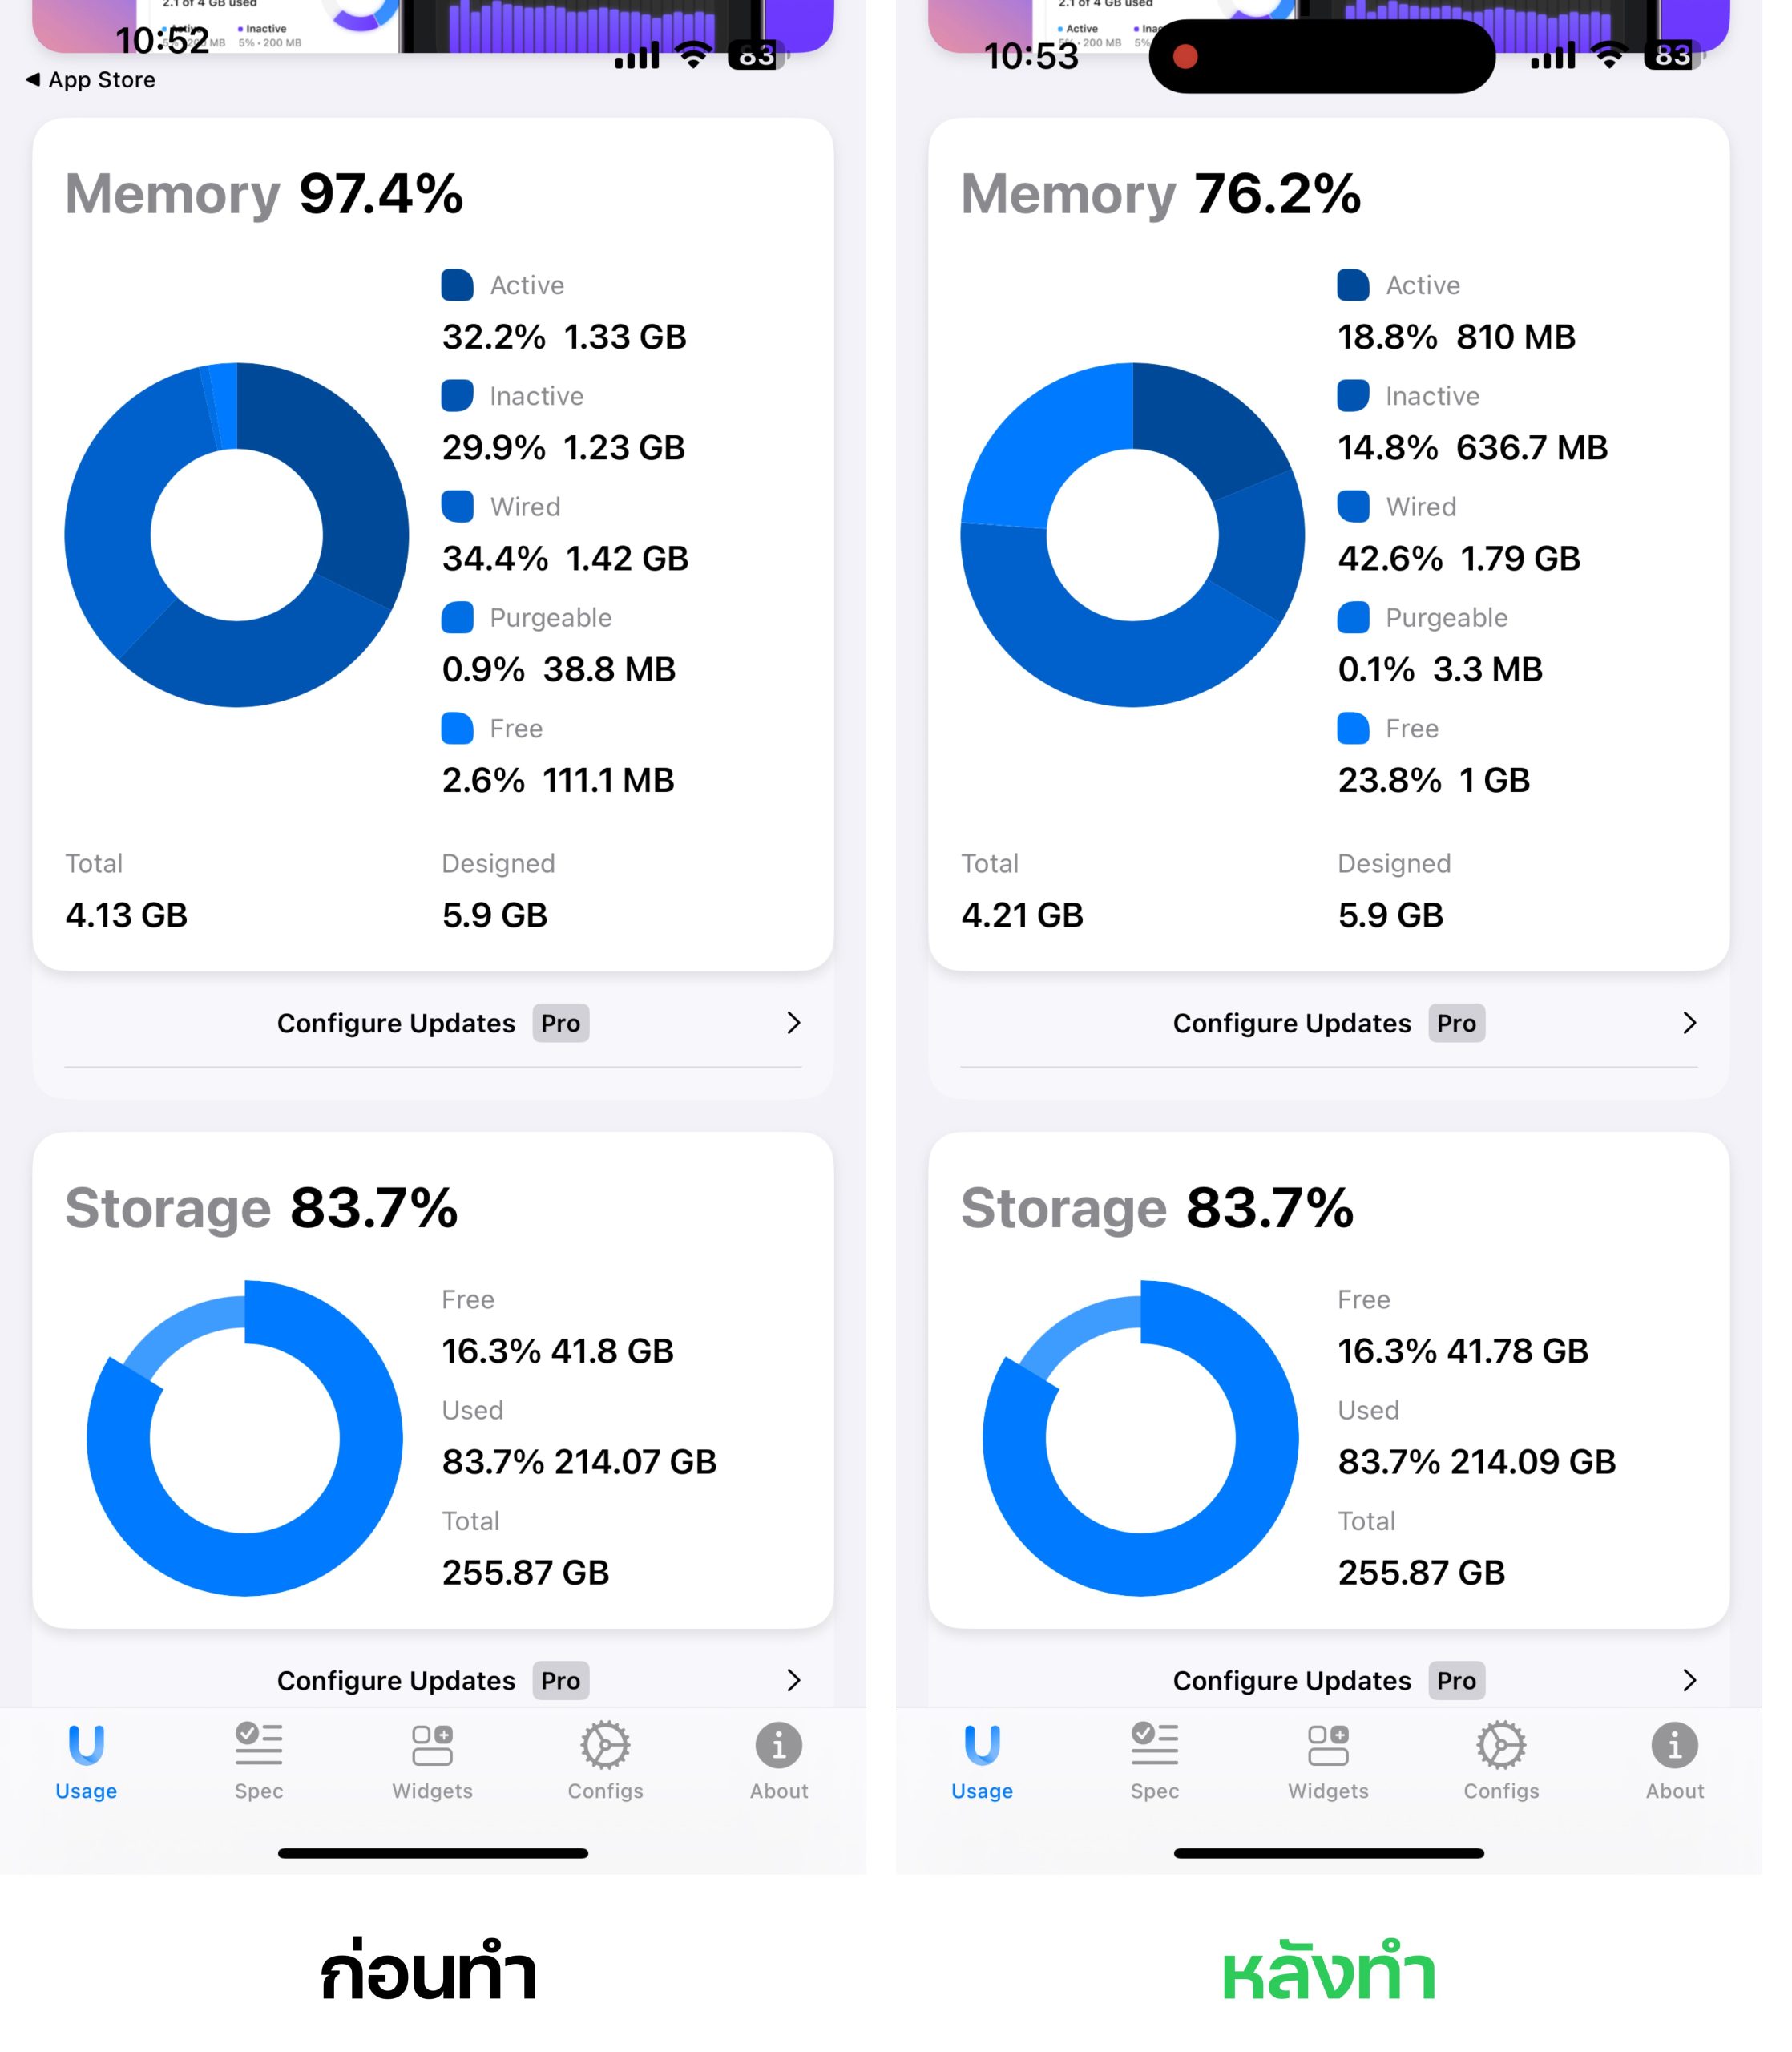Expand Configure Updates chevron below Memory 76.2% card
Viewport: 1792px width, 2052px height.
pos(1689,1023)
